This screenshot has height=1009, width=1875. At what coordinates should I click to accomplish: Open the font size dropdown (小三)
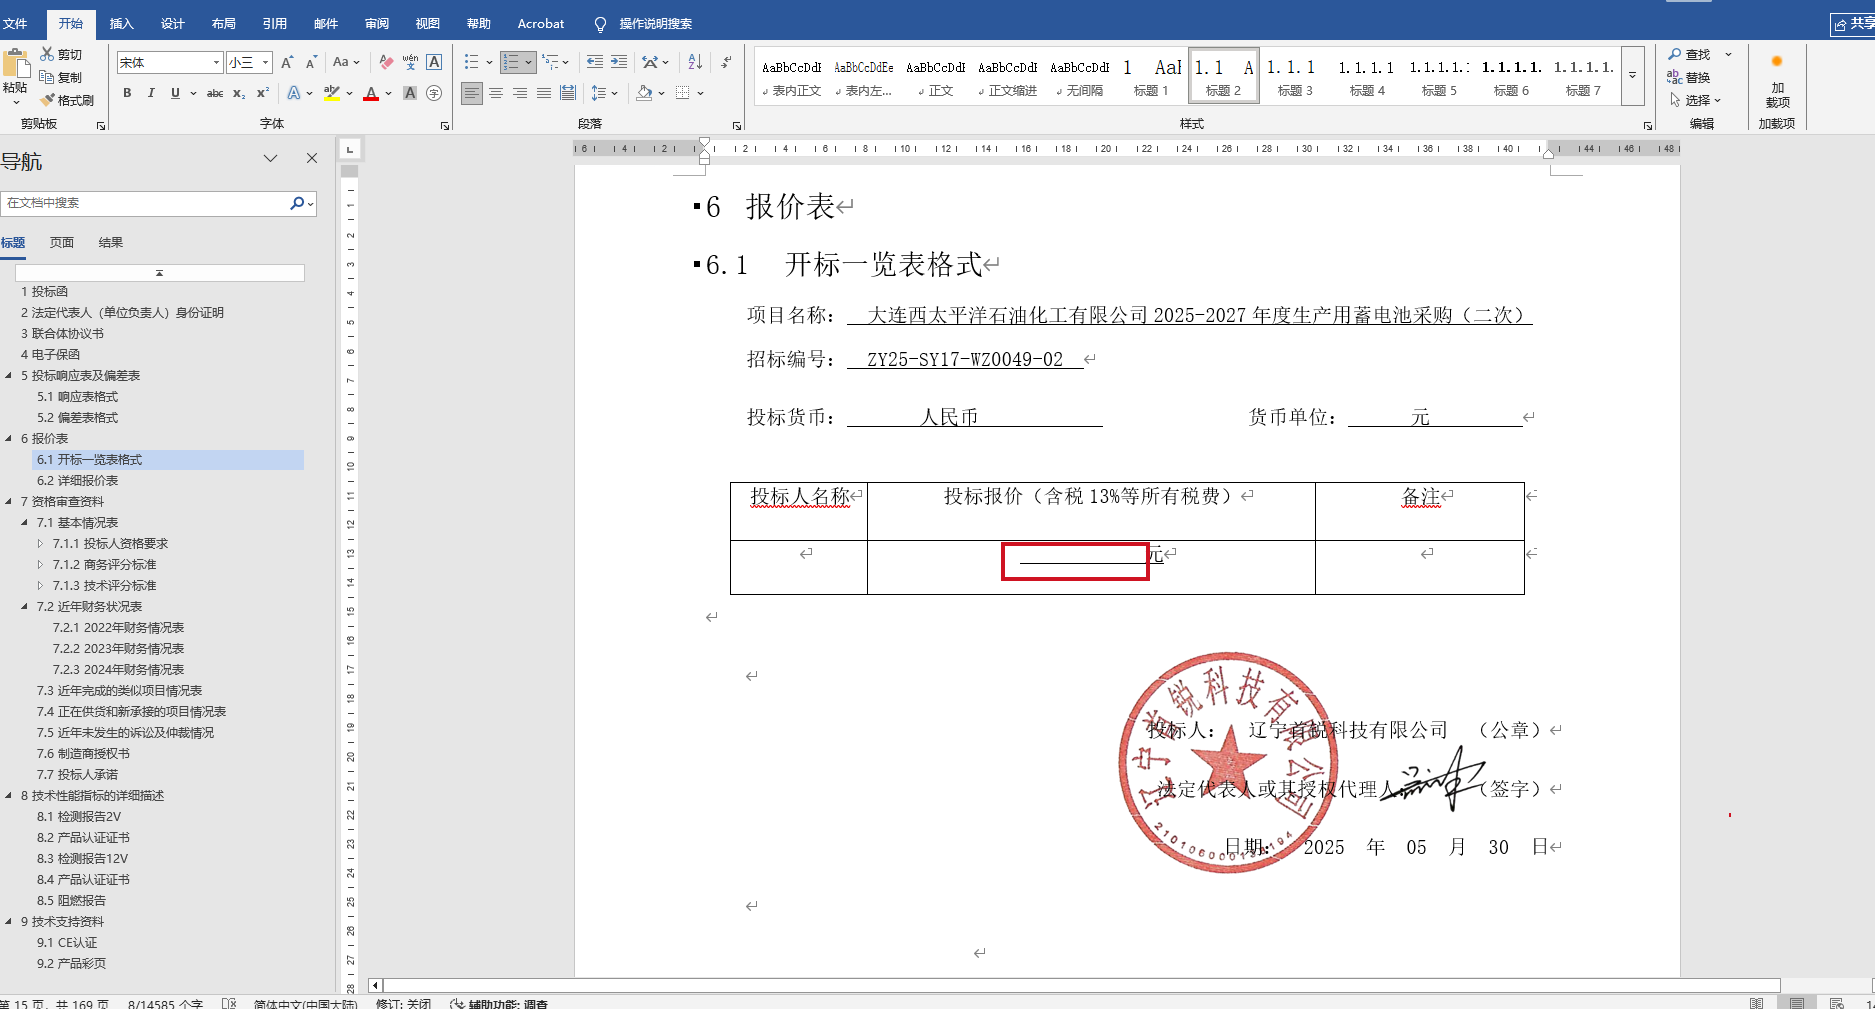[265, 63]
